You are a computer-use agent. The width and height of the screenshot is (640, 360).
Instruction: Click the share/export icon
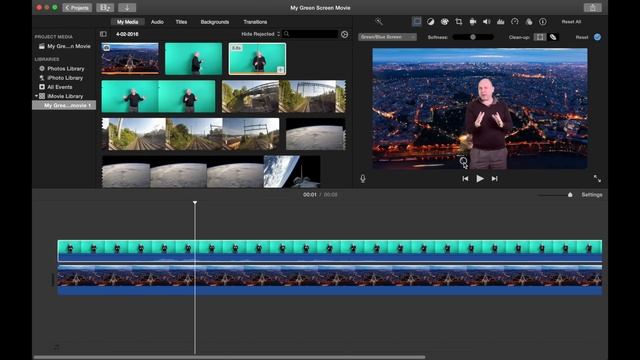pyautogui.click(x=593, y=7)
